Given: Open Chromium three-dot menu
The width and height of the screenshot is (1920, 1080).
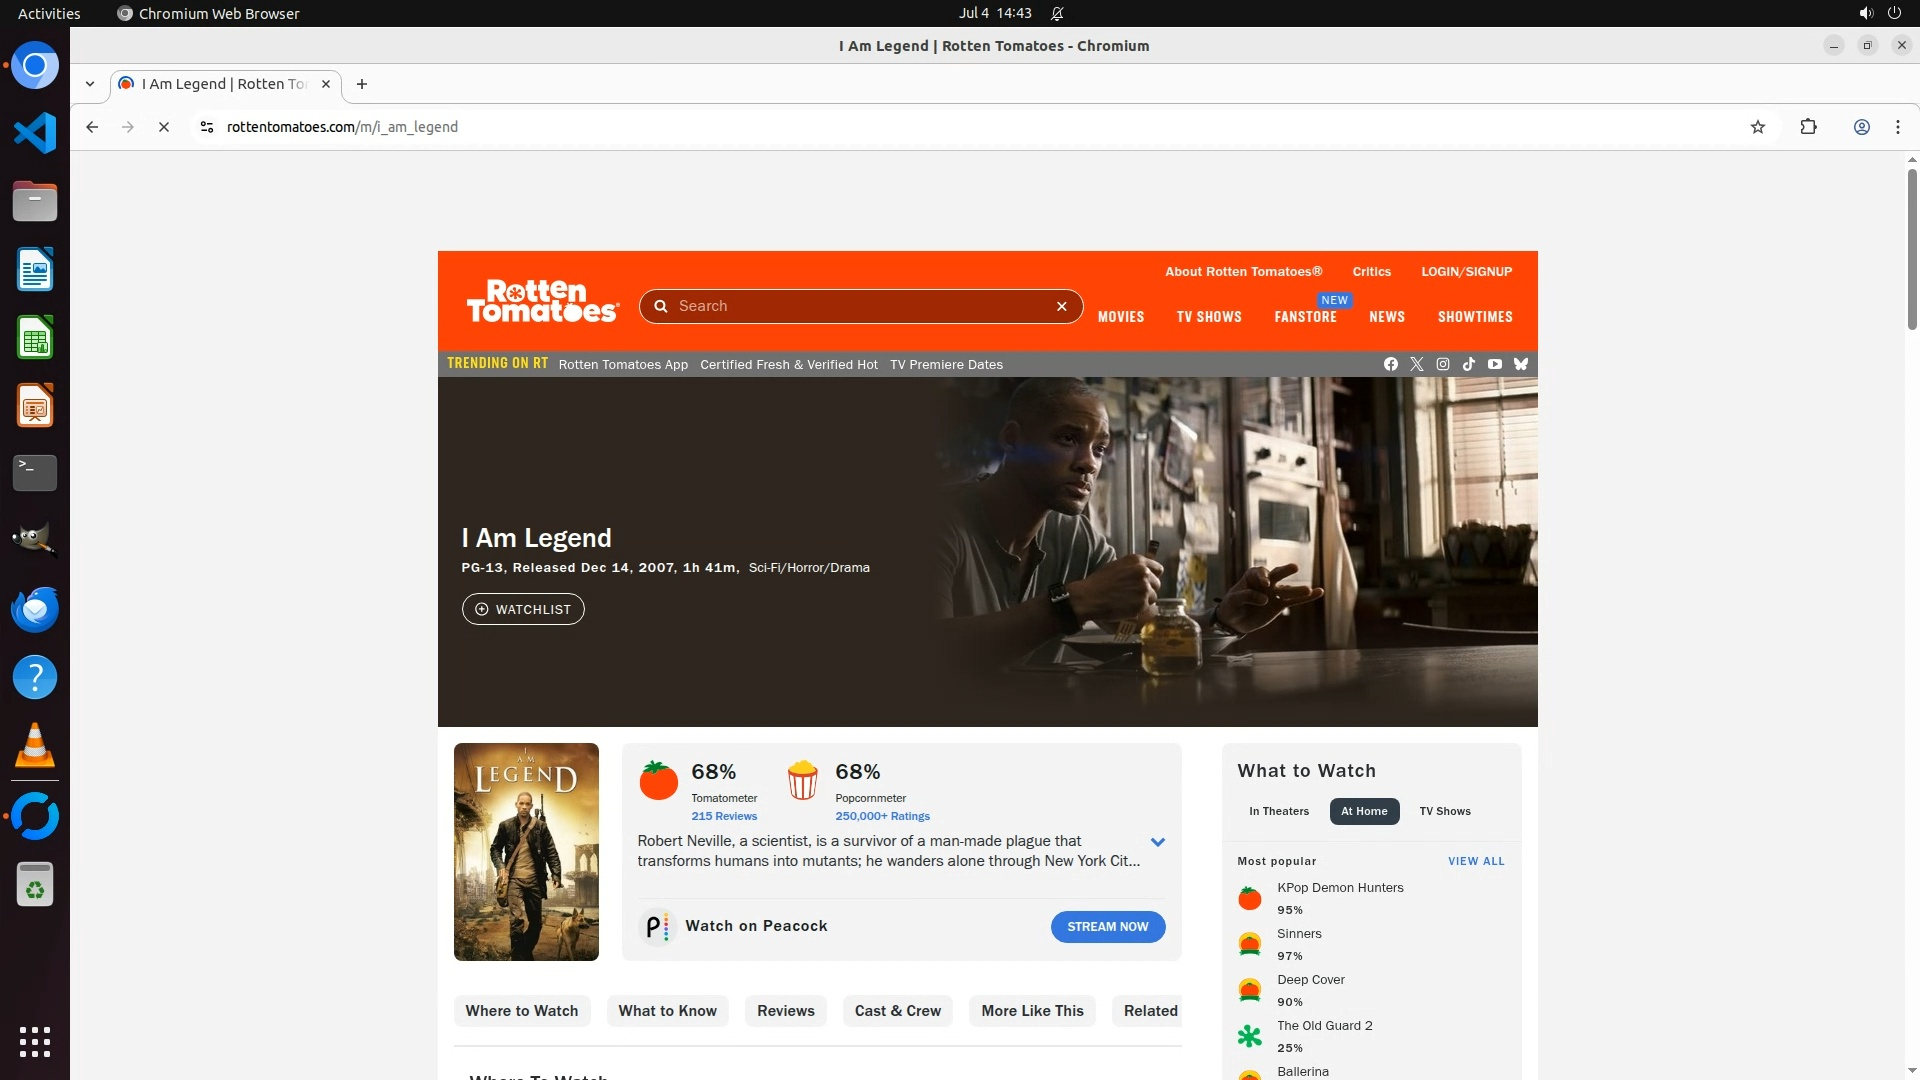Looking at the screenshot, I should pos(1897,127).
